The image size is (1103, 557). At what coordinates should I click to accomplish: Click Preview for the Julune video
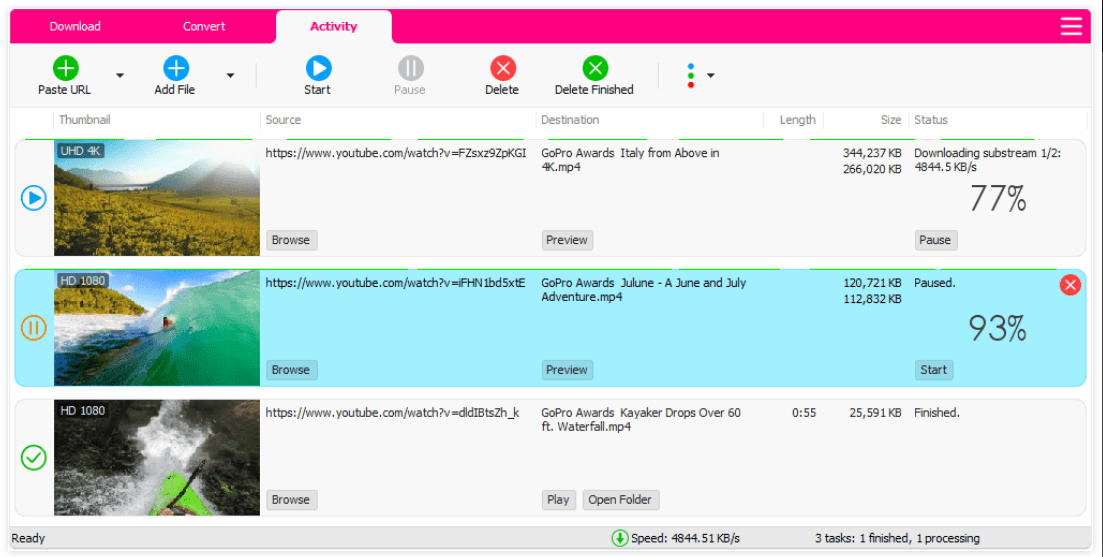[567, 370]
